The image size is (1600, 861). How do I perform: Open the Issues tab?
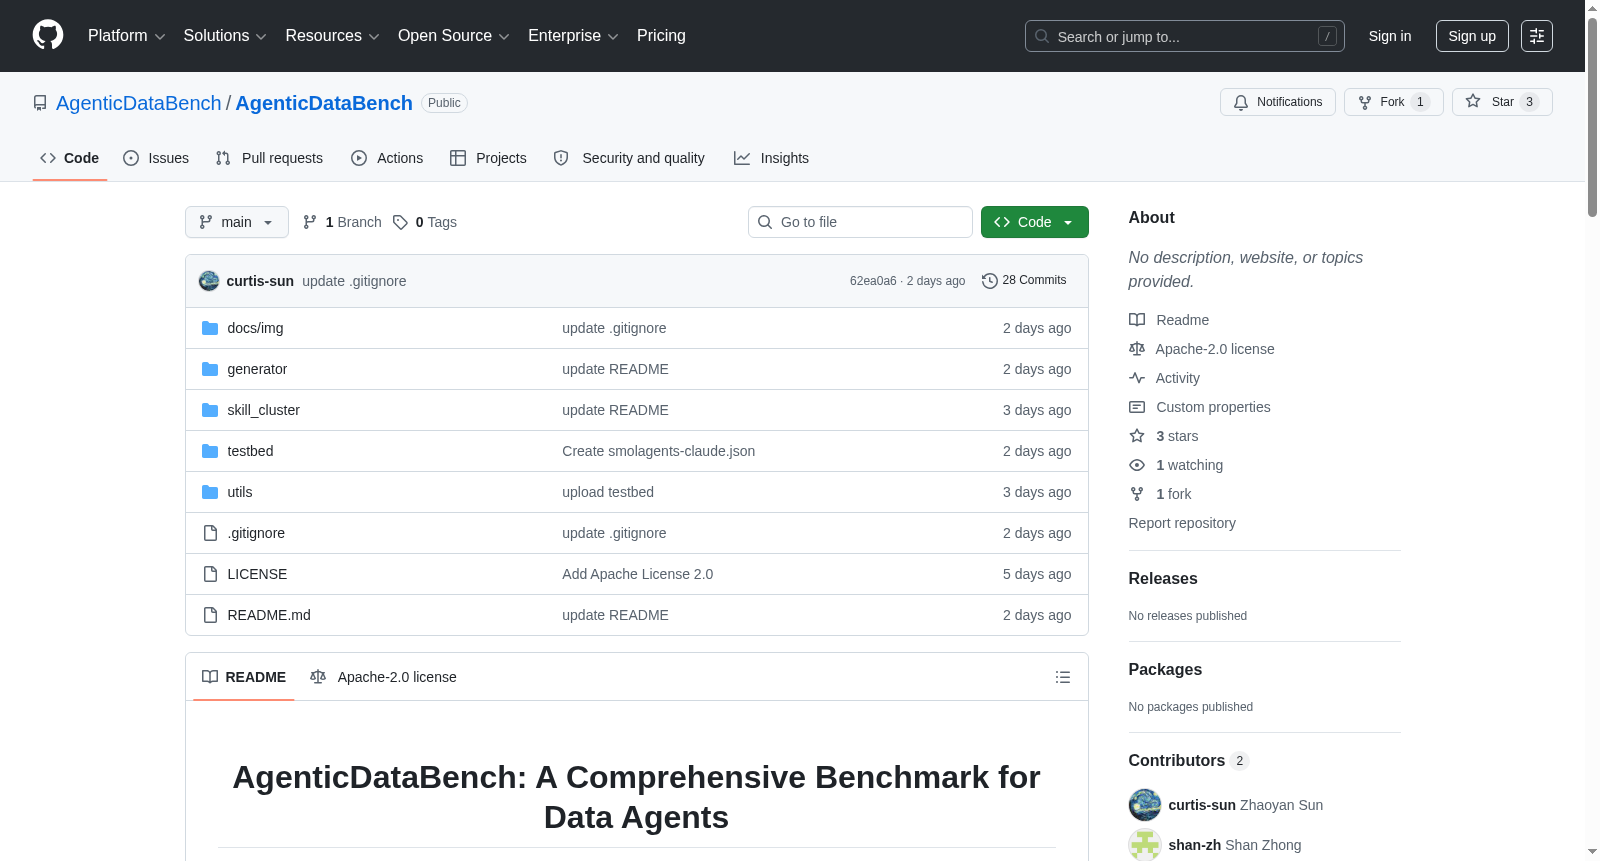tap(156, 158)
